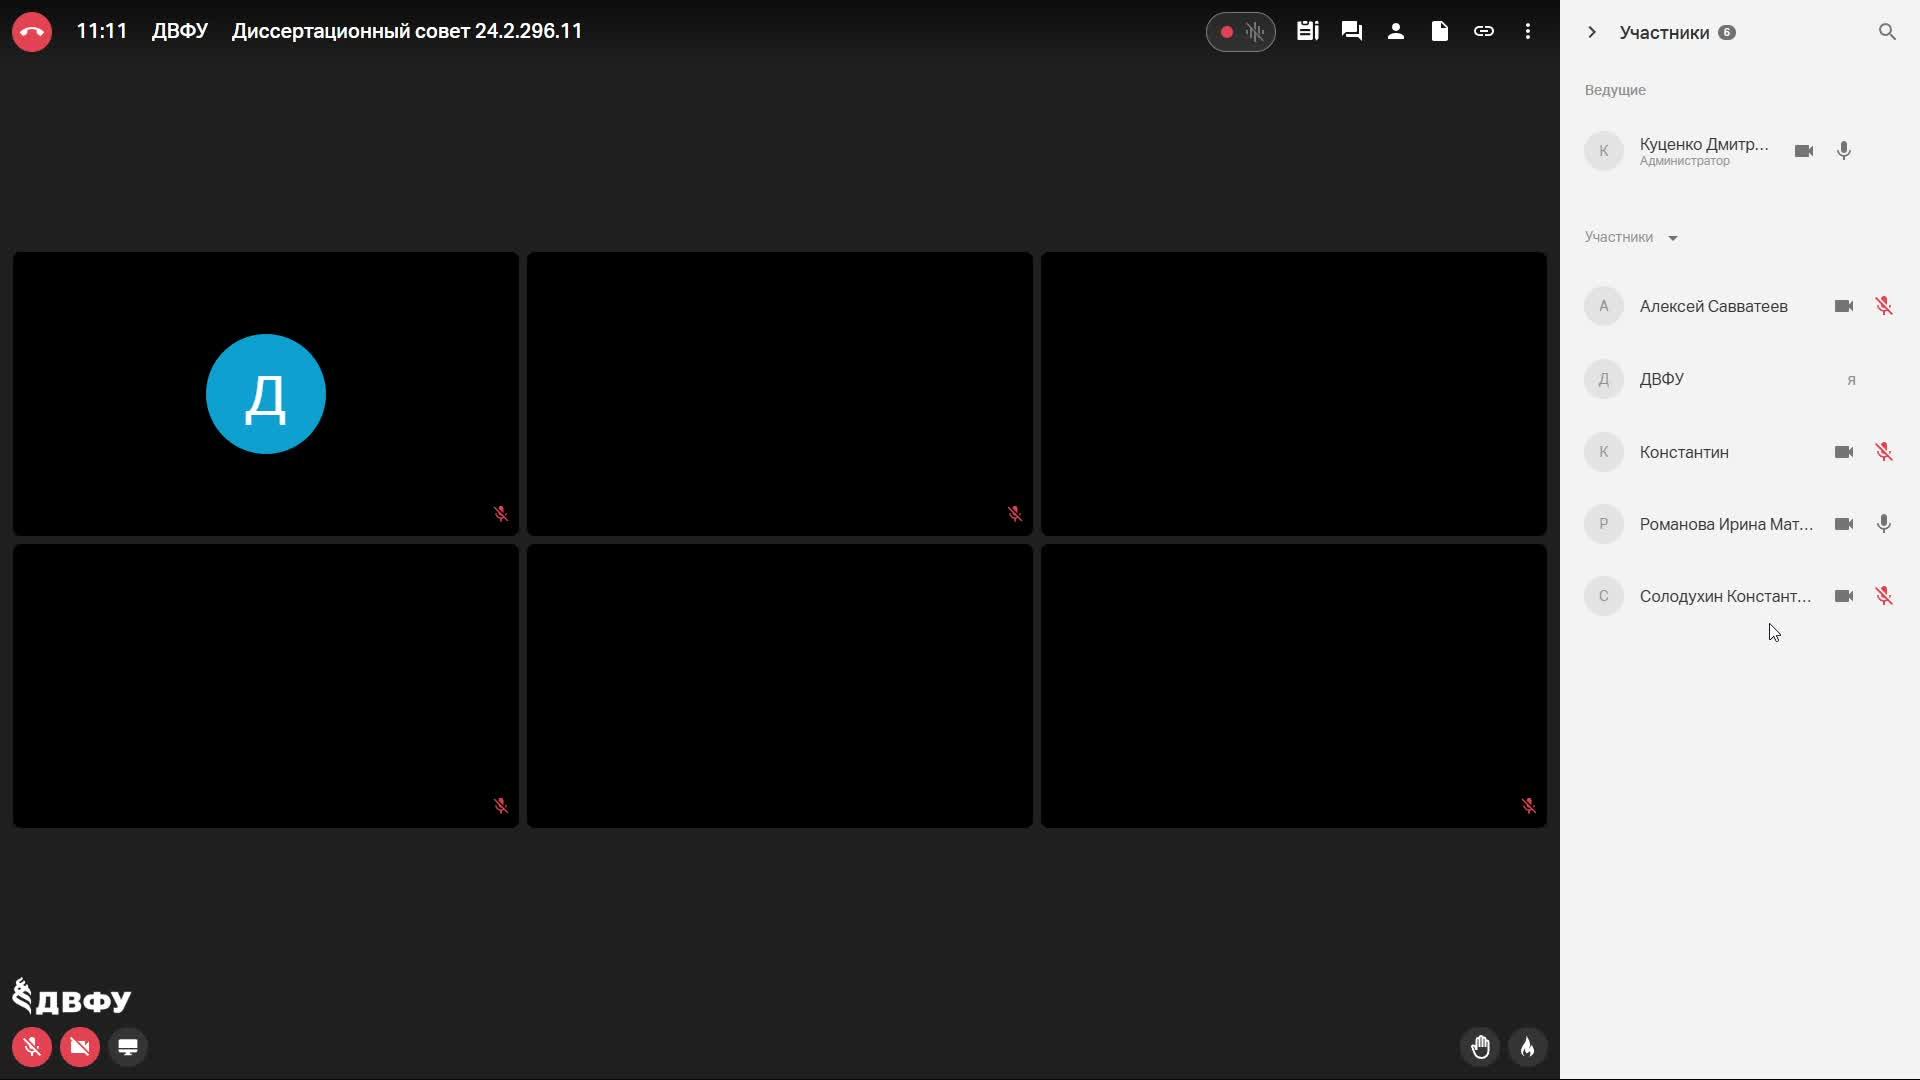Unmute your microphone at bottom left
1920x1080 pixels.
pyautogui.click(x=32, y=1047)
